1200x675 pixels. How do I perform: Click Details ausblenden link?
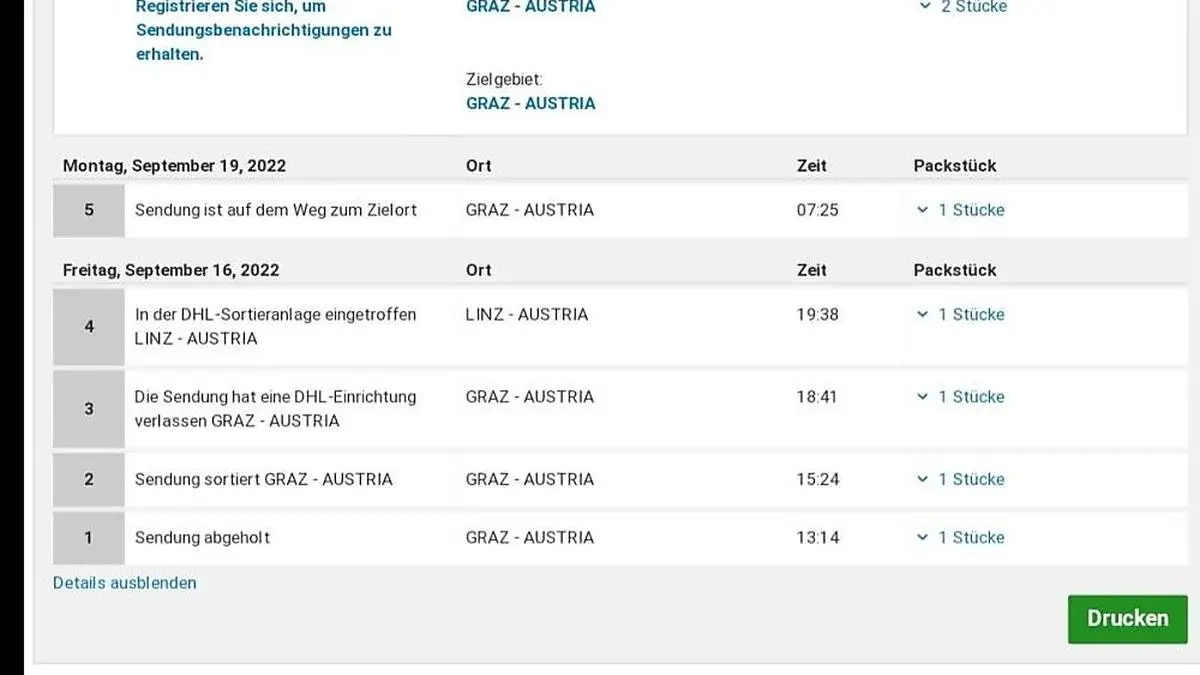pyautogui.click(x=125, y=583)
